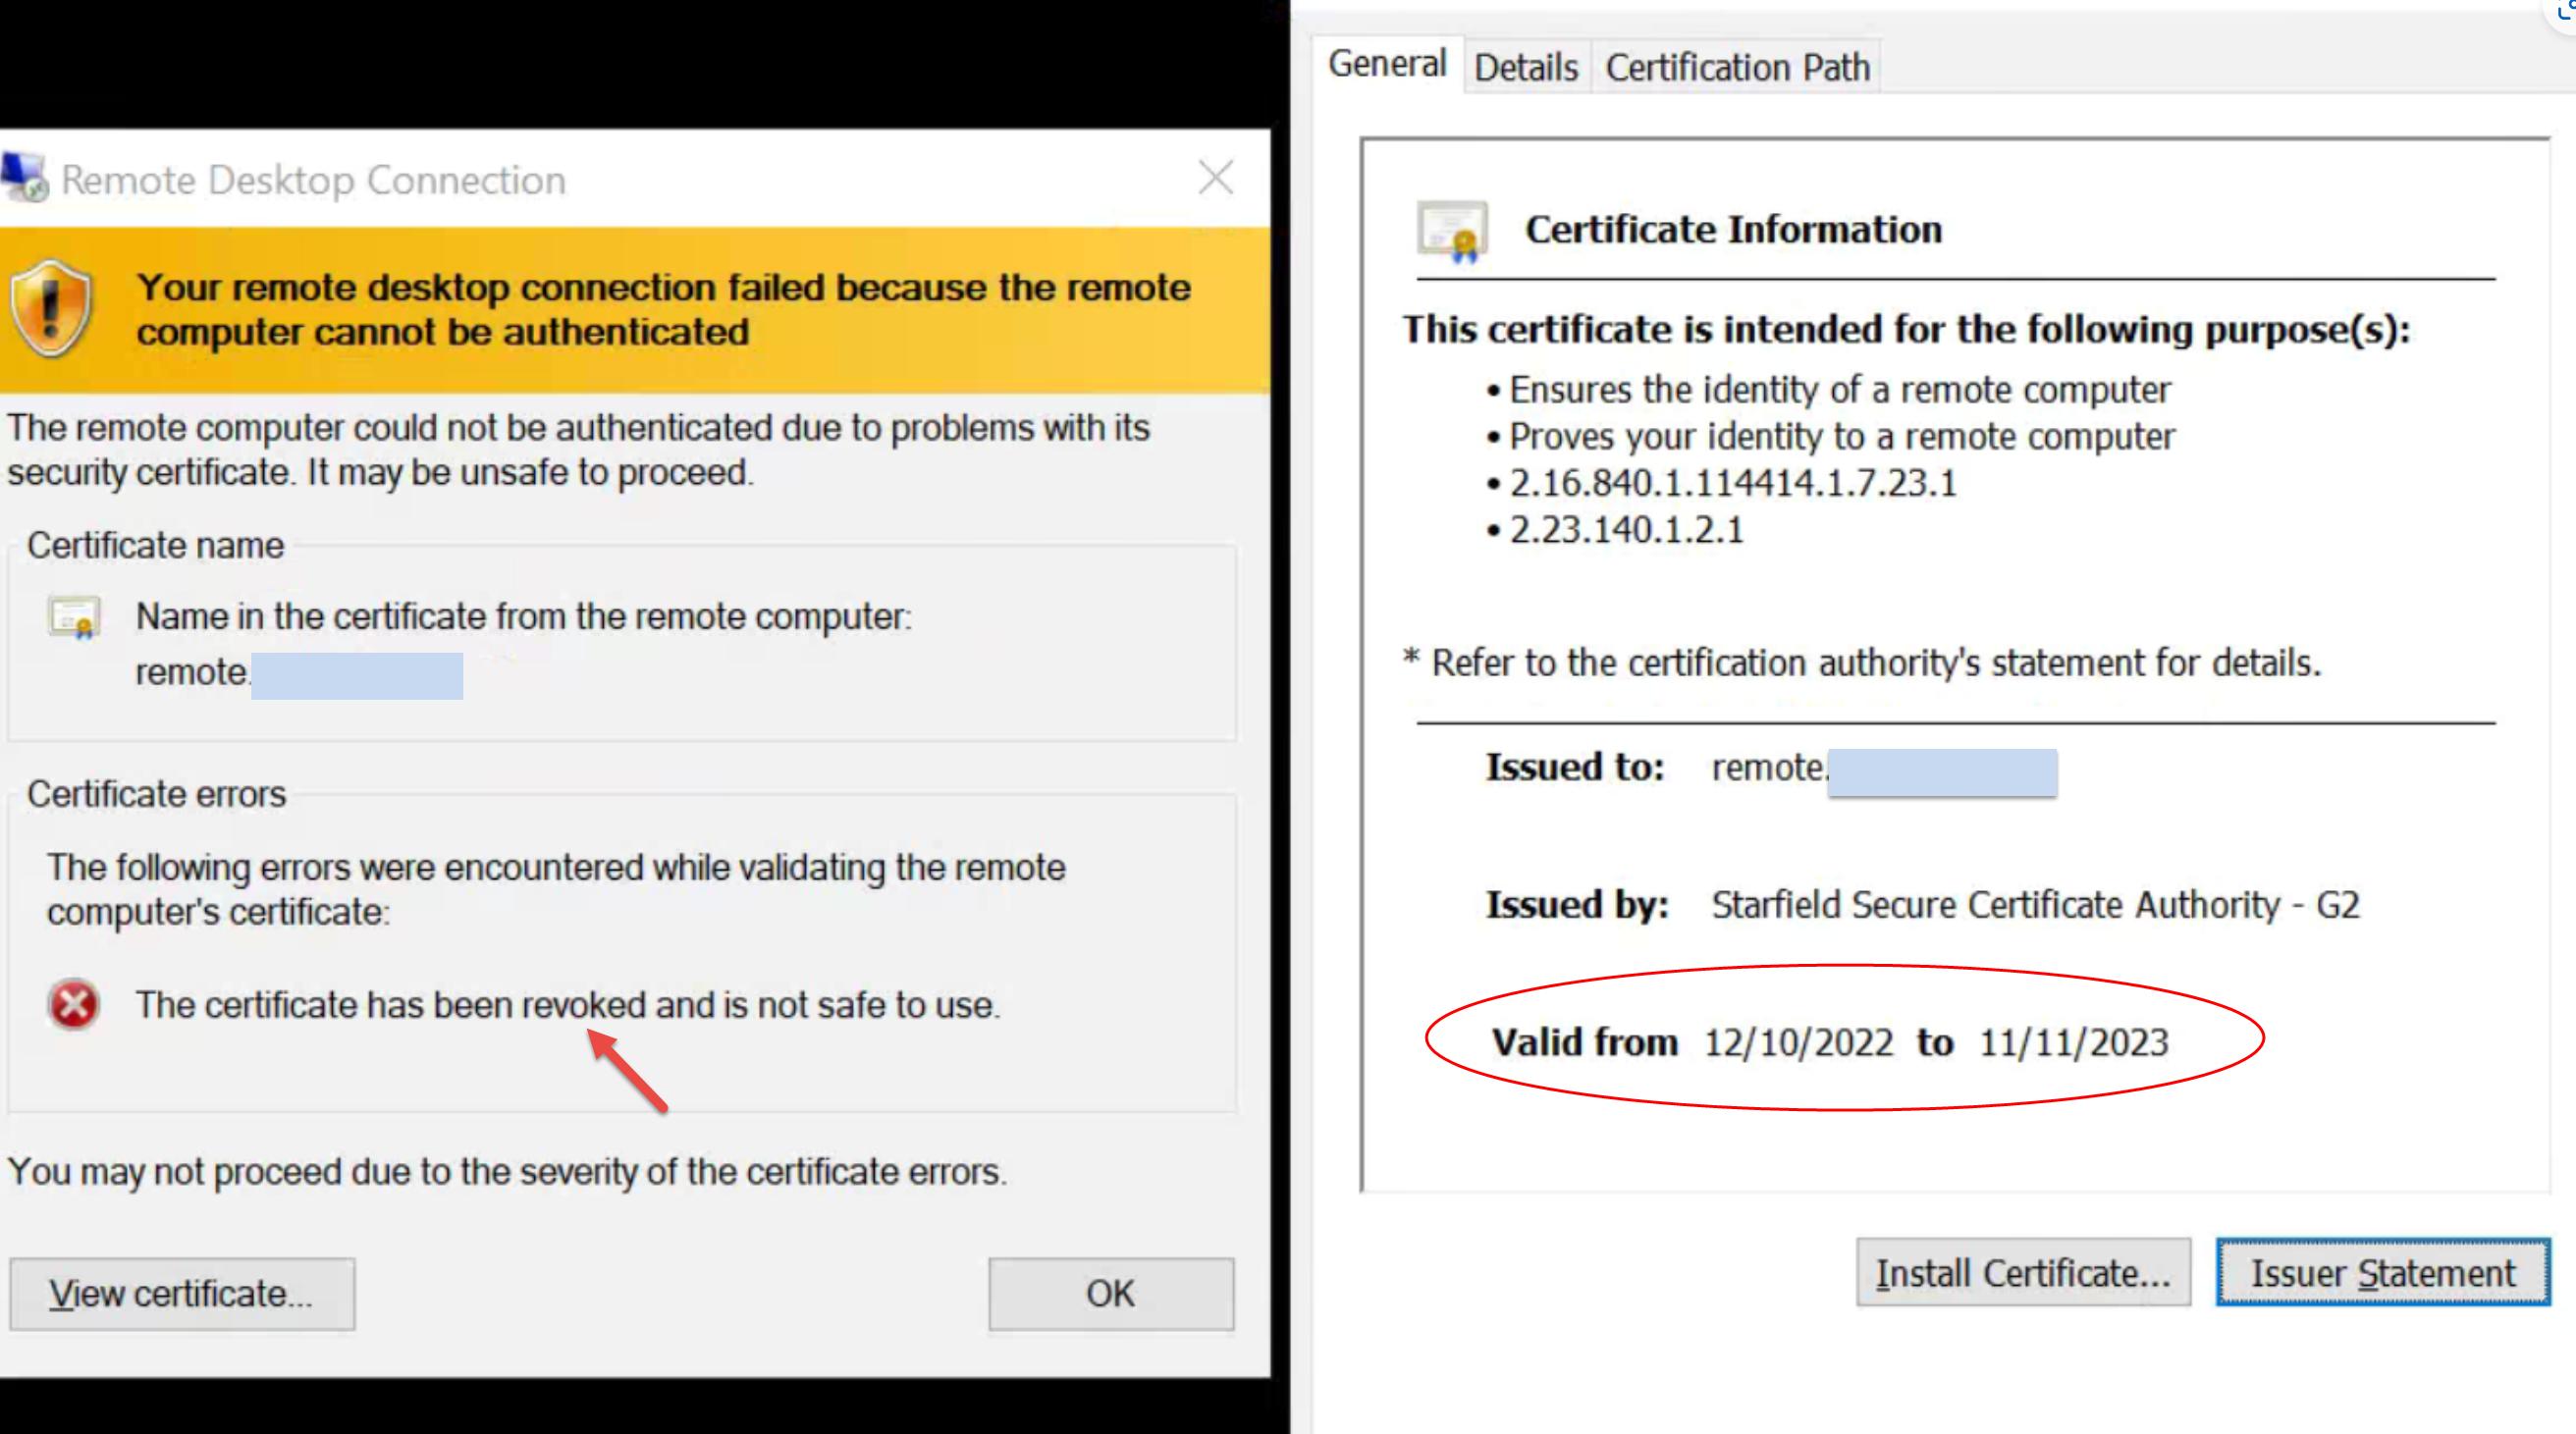This screenshot has width=2576, height=1434.
Task: Click the Remote Desktop Connection title bar icon
Action: pos(24,178)
